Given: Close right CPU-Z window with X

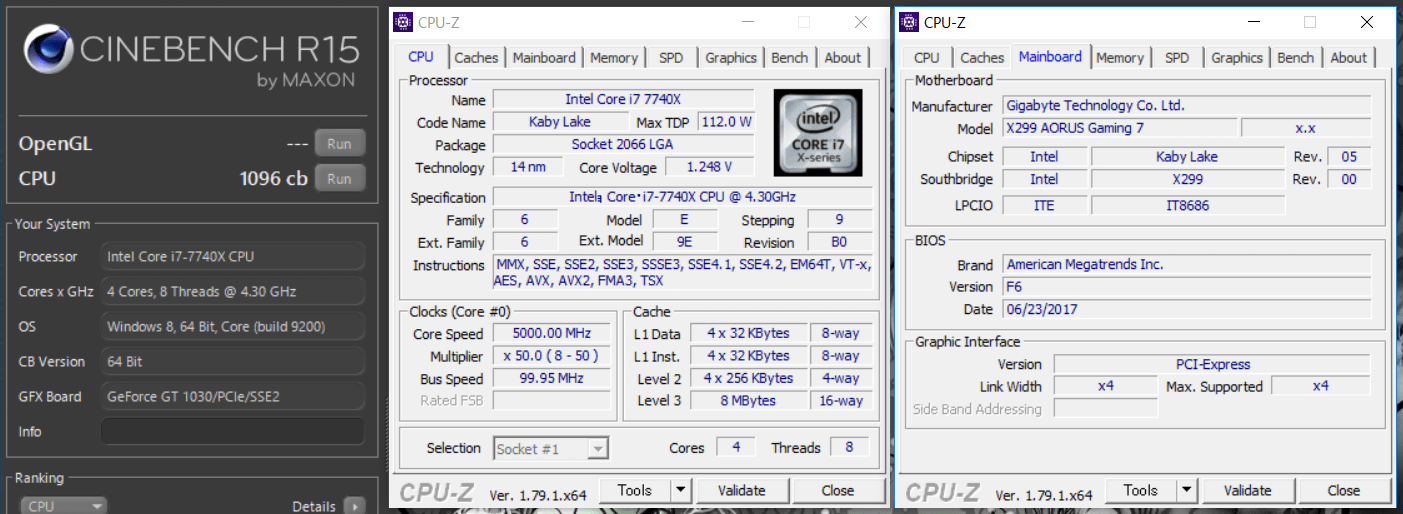Looking at the screenshot, I should (1367, 22).
